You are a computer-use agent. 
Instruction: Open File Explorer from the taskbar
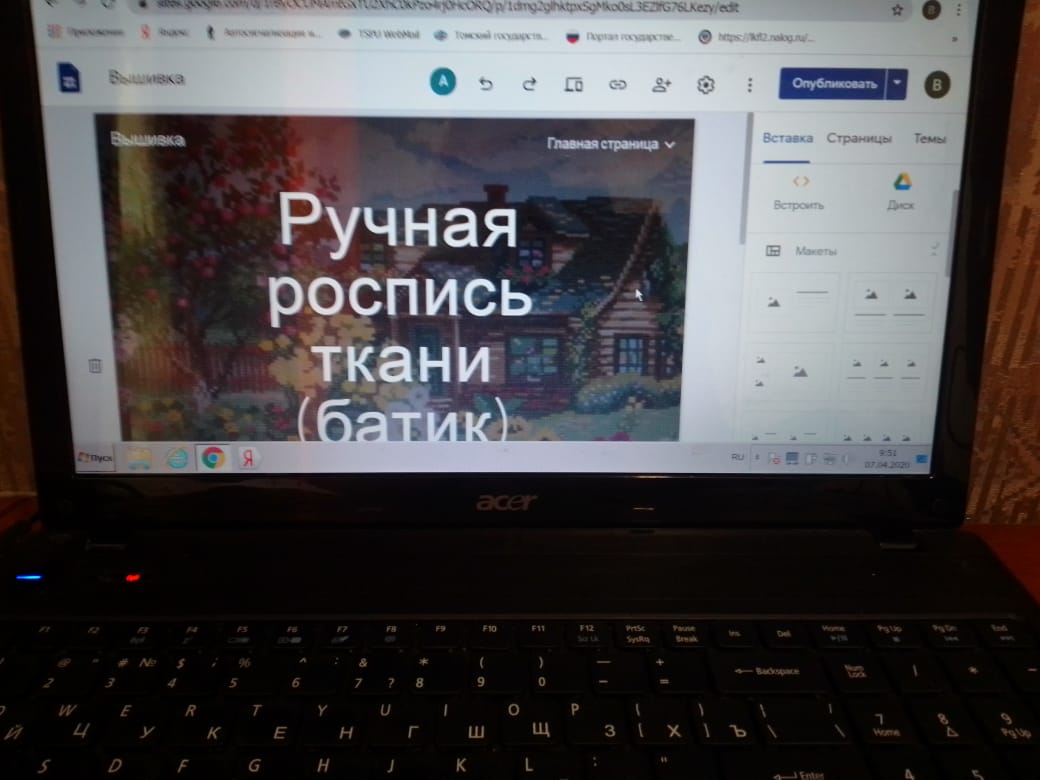tap(139, 458)
